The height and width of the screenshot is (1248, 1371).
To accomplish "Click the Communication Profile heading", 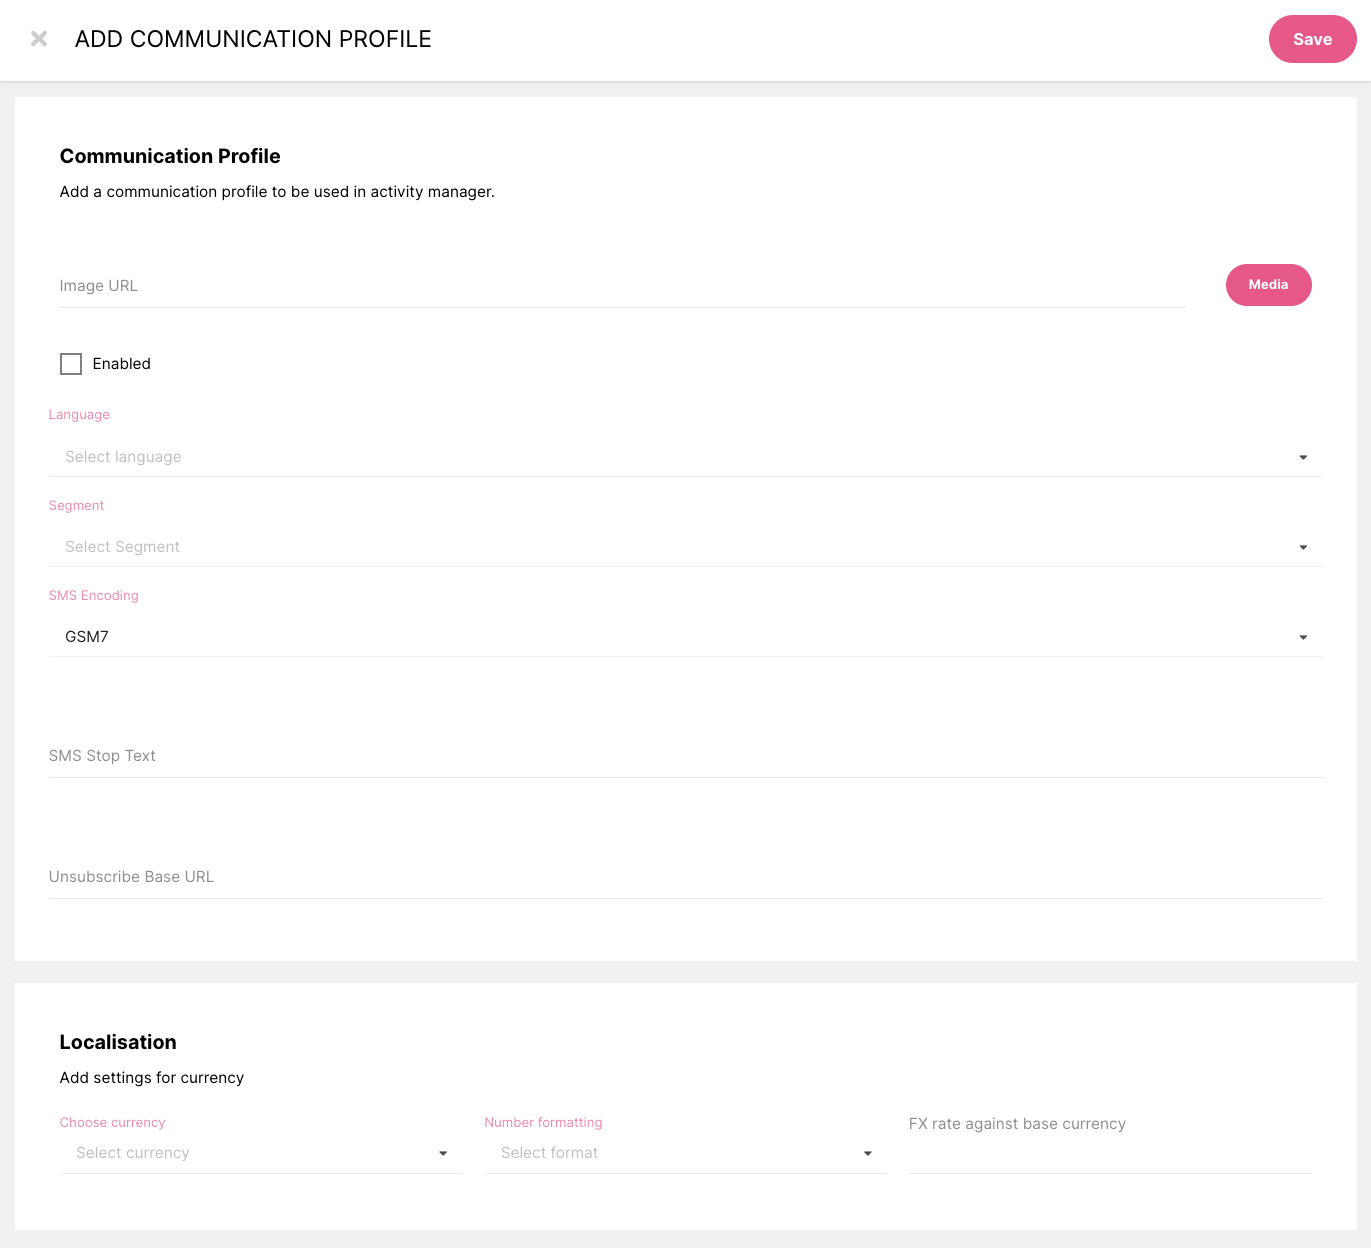I will [x=170, y=156].
